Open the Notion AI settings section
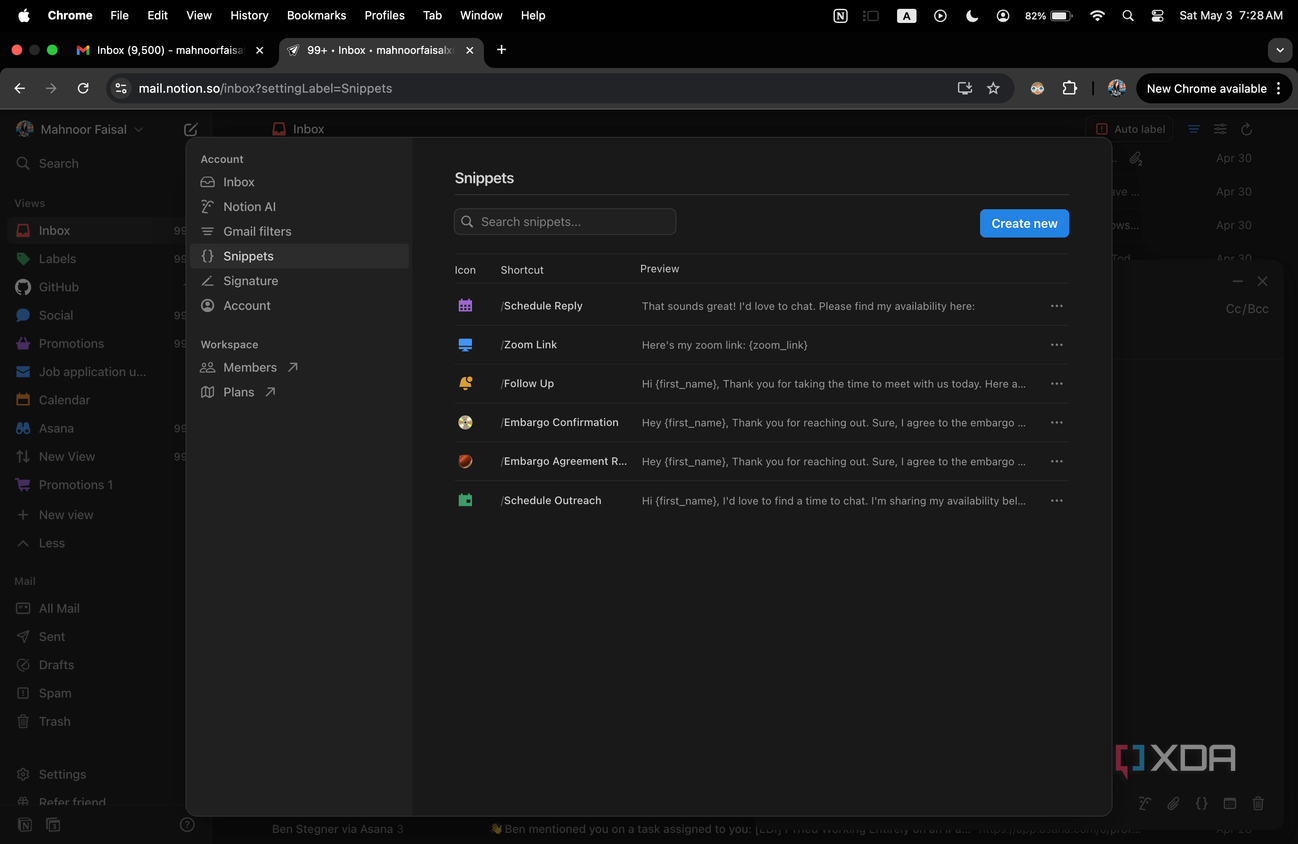 click(300, 207)
